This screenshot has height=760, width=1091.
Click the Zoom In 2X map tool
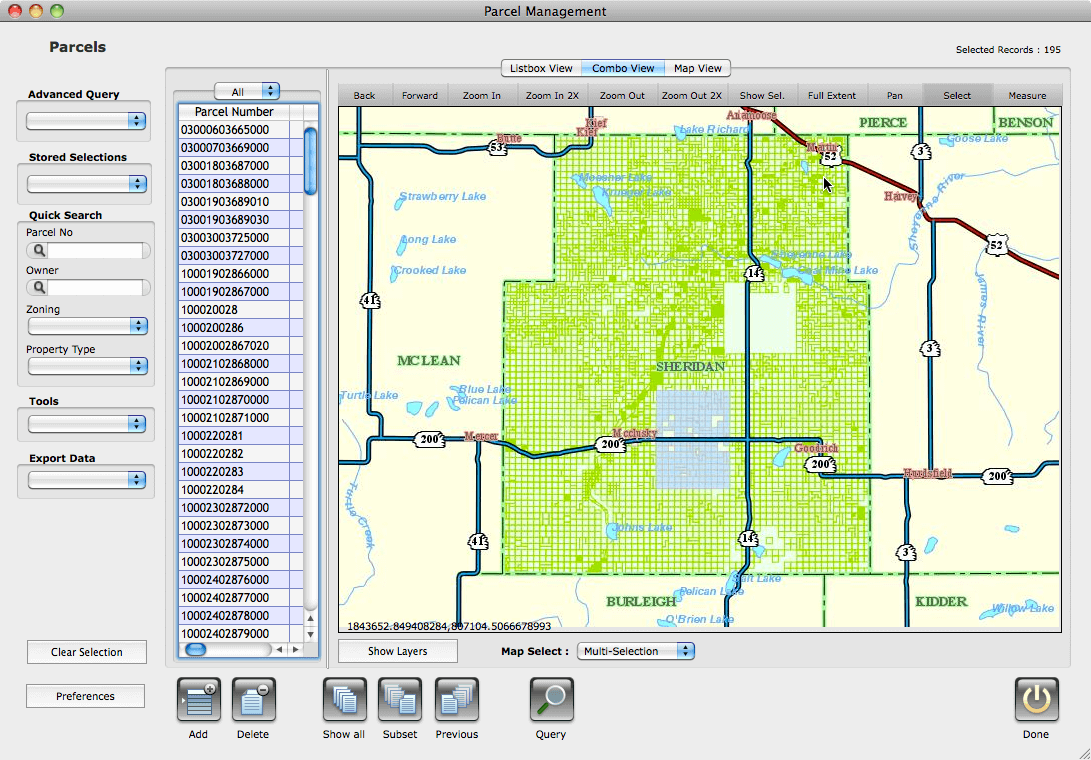(x=552, y=95)
